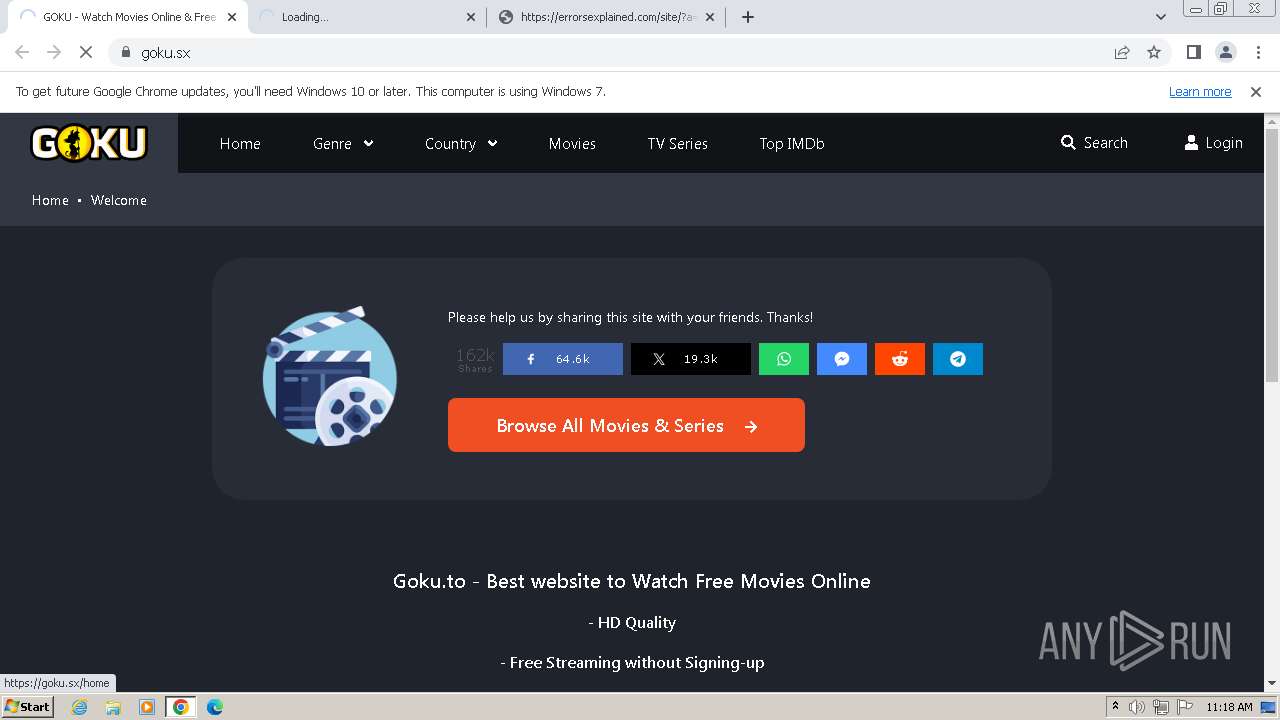The image size is (1280, 720).
Task: Click the scrollbar down arrow
Action: point(1272,684)
